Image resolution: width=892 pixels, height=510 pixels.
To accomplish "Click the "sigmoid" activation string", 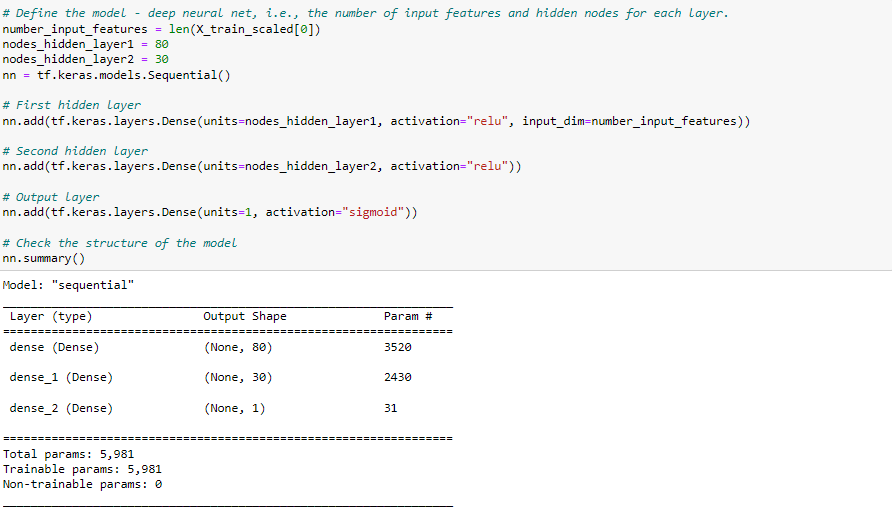I will coord(373,212).
